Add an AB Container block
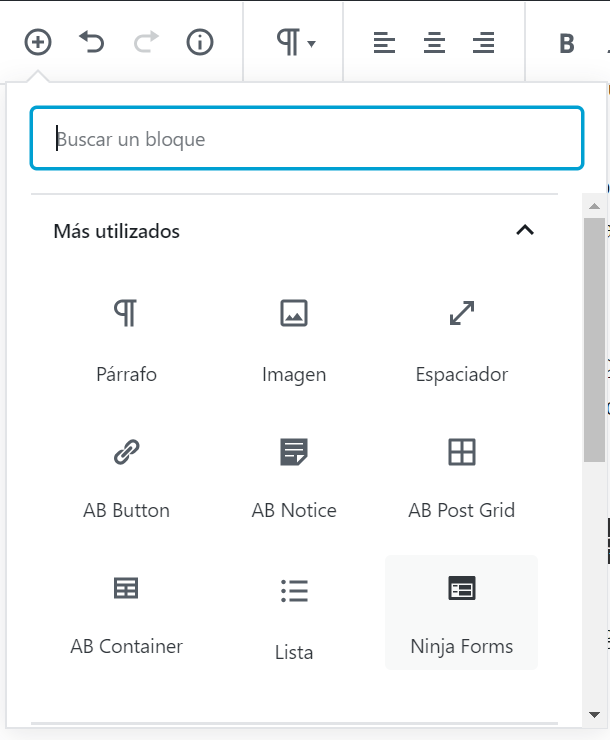This screenshot has width=610, height=740. 126,612
